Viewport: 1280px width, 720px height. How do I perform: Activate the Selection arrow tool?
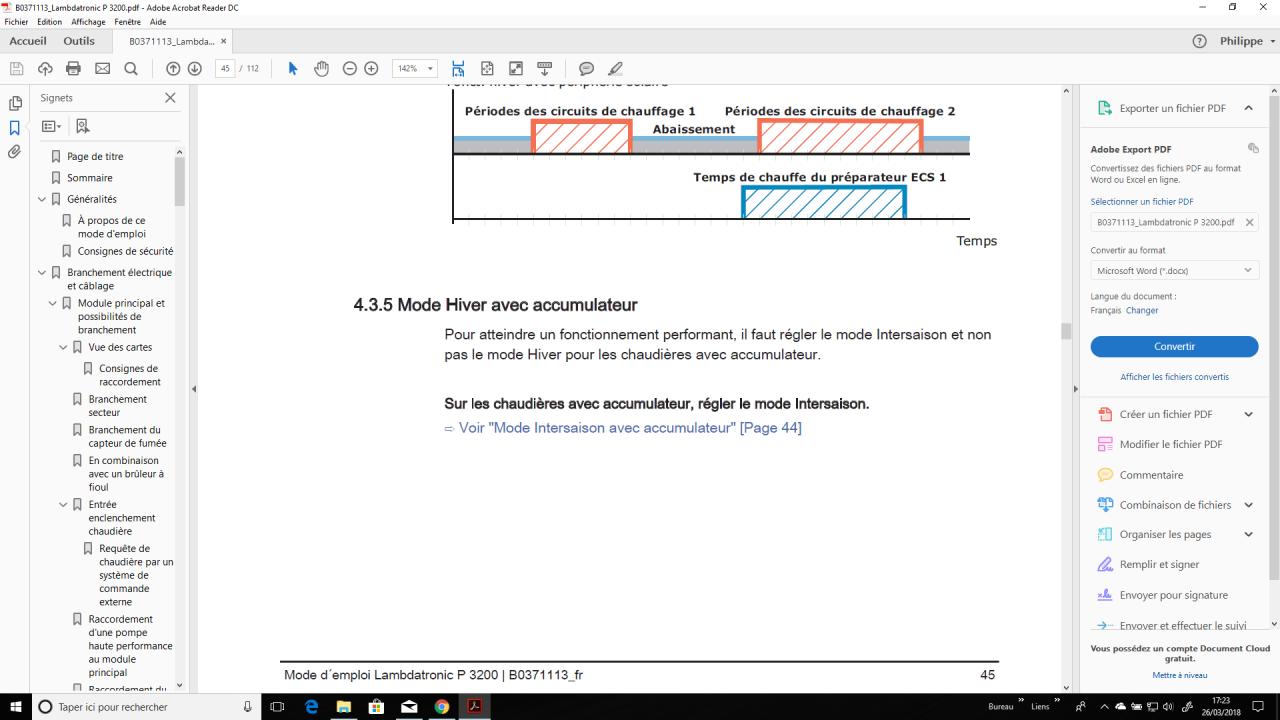point(293,68)
